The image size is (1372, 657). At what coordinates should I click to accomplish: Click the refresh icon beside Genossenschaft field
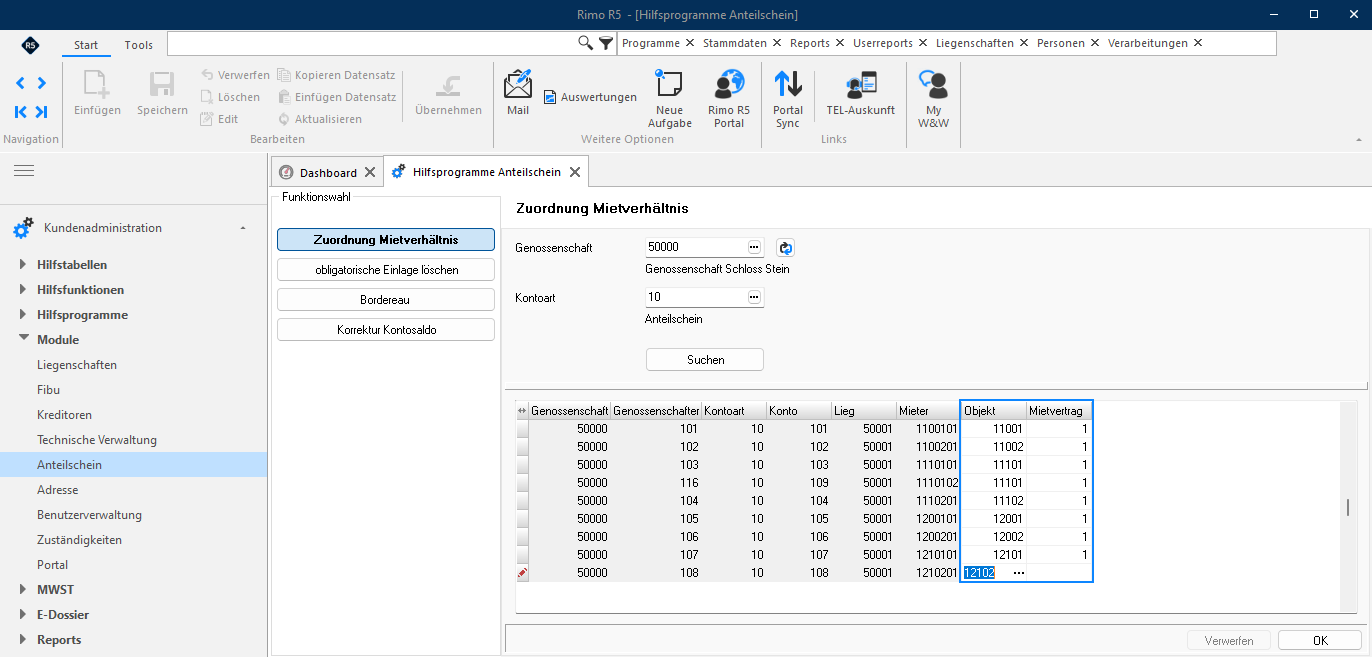[x=785, y=247]
